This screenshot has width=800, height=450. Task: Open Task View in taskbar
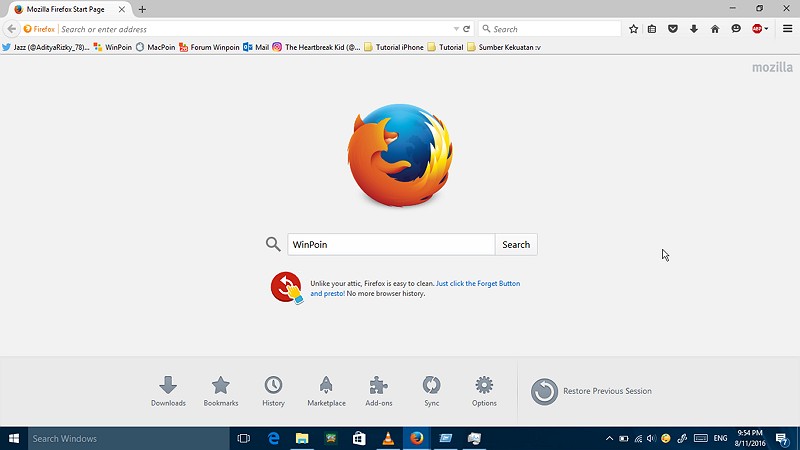(x=244, y=438)
